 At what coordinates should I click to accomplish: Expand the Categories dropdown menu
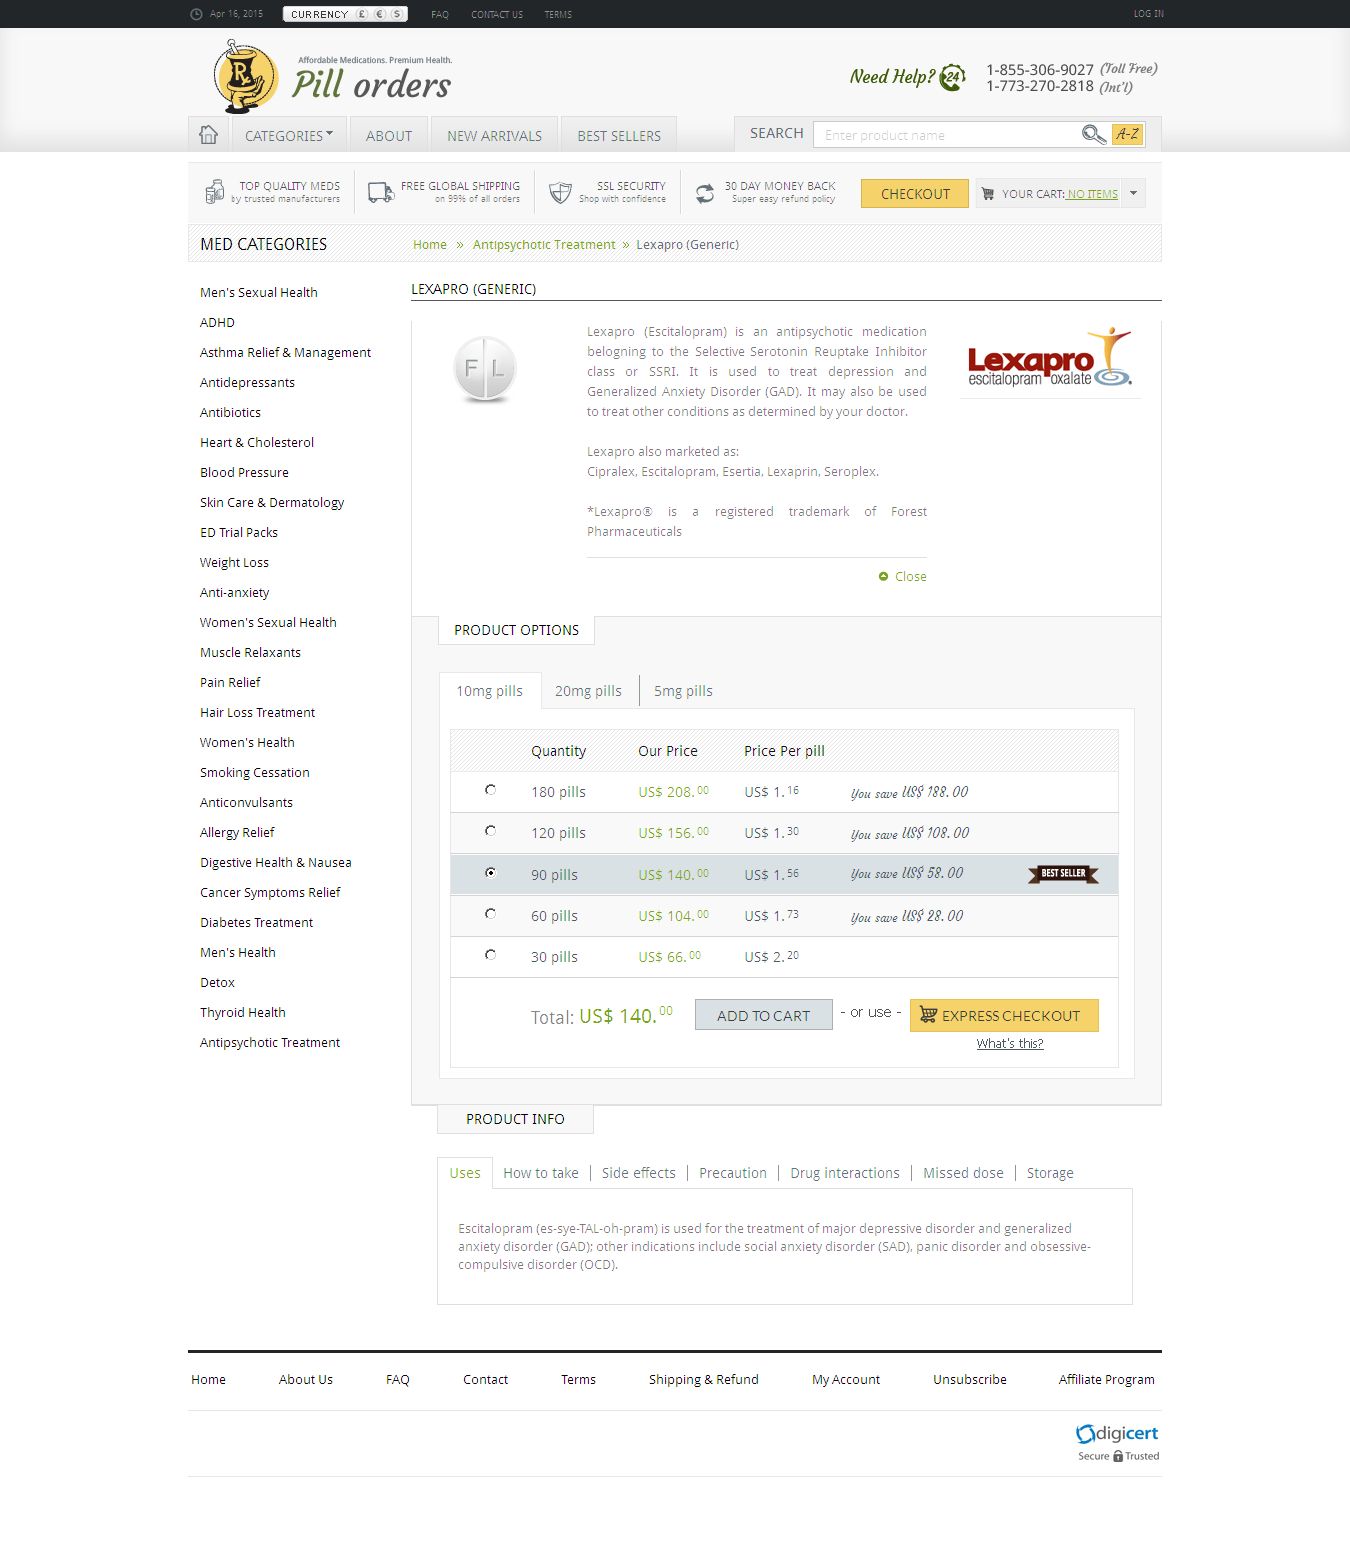289,135
